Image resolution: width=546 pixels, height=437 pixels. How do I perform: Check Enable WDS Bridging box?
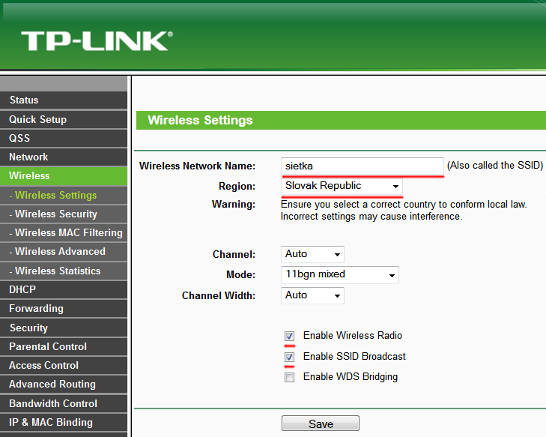coord(289,377)
